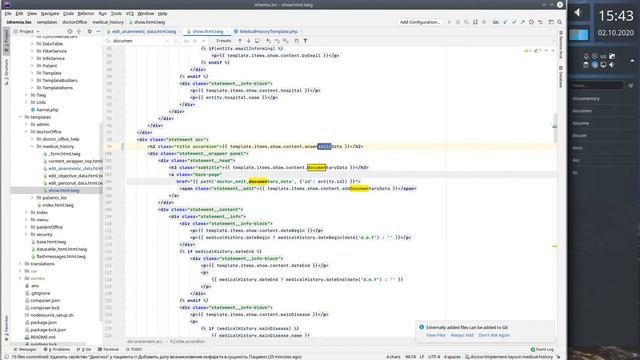The image size is (640, 360).
Task: Click the select all occurrences icon in find bar
Action: 257,41
